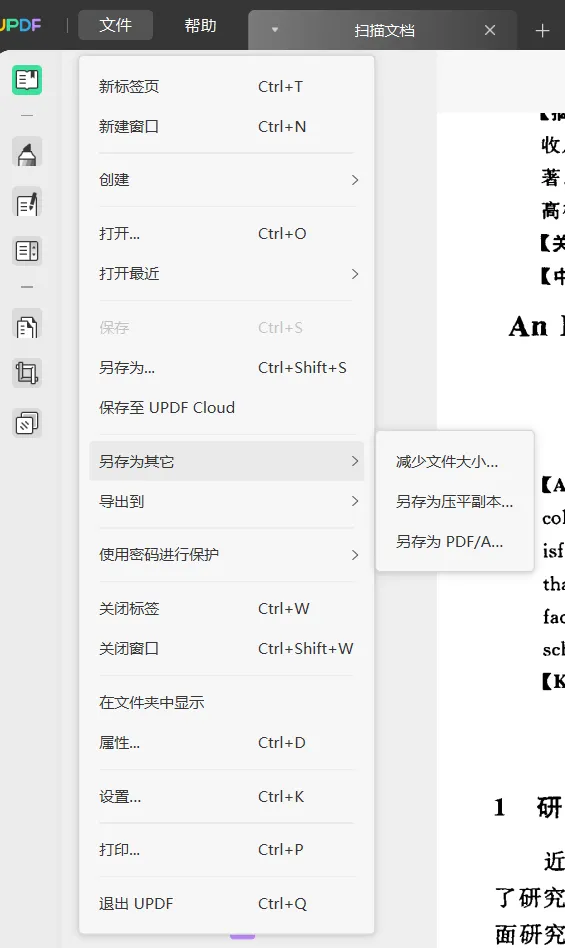Select the Watermark and Background tool icon
Screen dimensions: 565x948
pos(27,423)
